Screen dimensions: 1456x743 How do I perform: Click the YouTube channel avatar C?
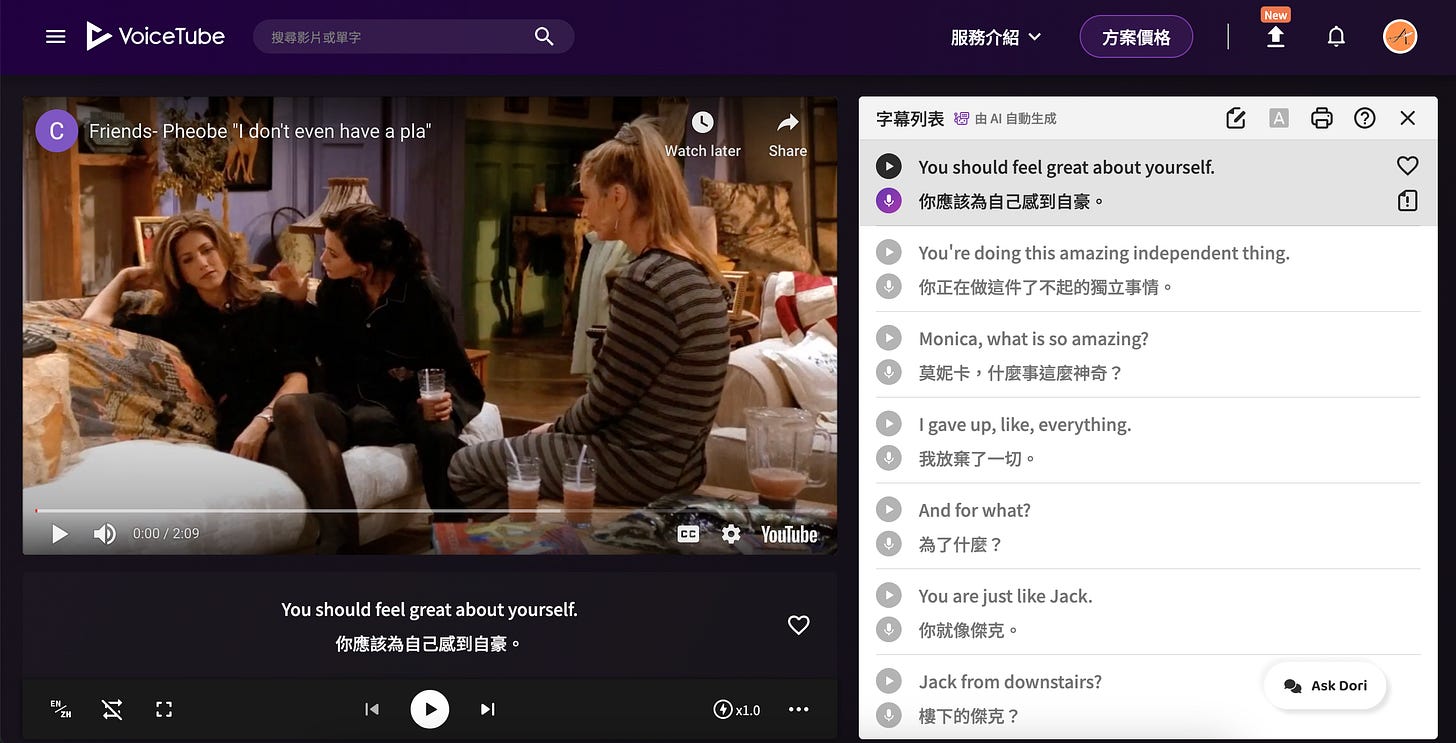pos(56,131)
